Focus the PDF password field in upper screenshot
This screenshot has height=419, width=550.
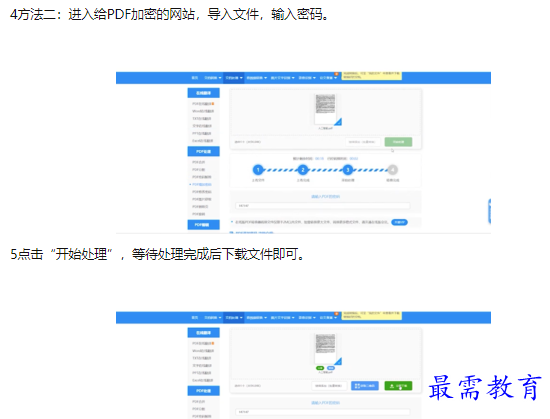pos(323,206)
